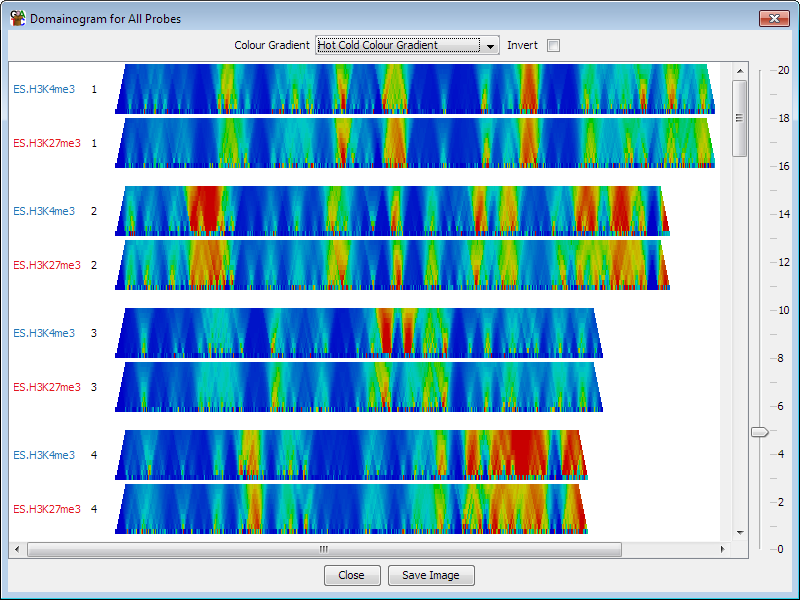Click the vertical scrollbar up arrow
This screenshot has height=600, width=800.
[740, 70]
